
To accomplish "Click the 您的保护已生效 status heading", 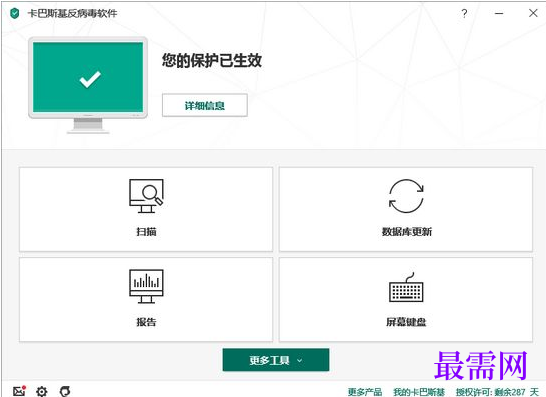I will point(212,61).
